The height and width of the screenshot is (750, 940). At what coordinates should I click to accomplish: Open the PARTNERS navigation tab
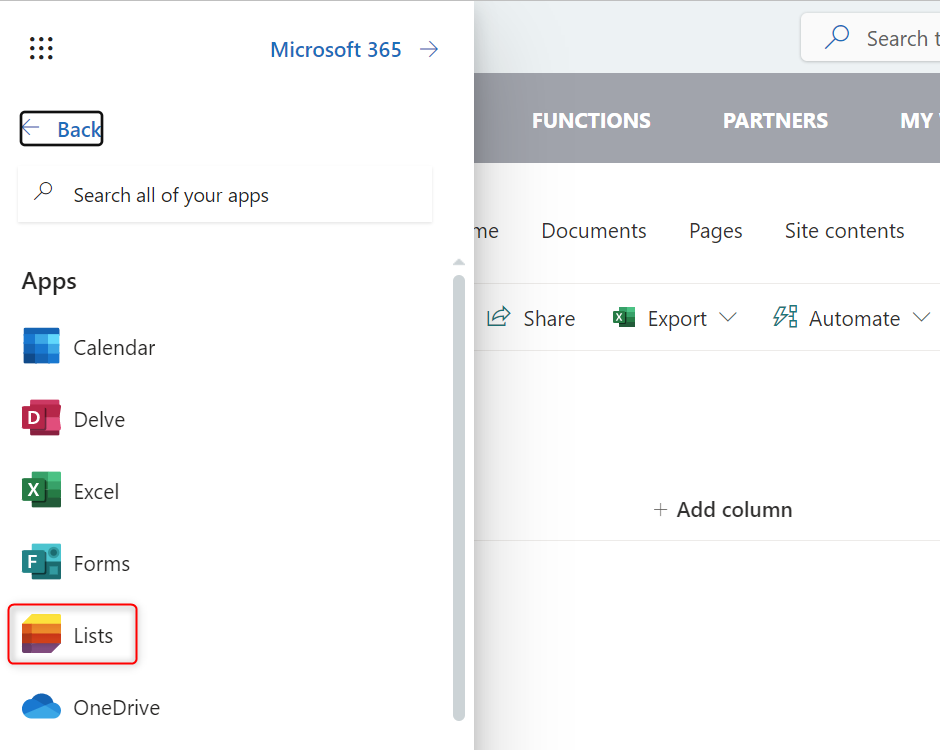(x=775, y=121)
